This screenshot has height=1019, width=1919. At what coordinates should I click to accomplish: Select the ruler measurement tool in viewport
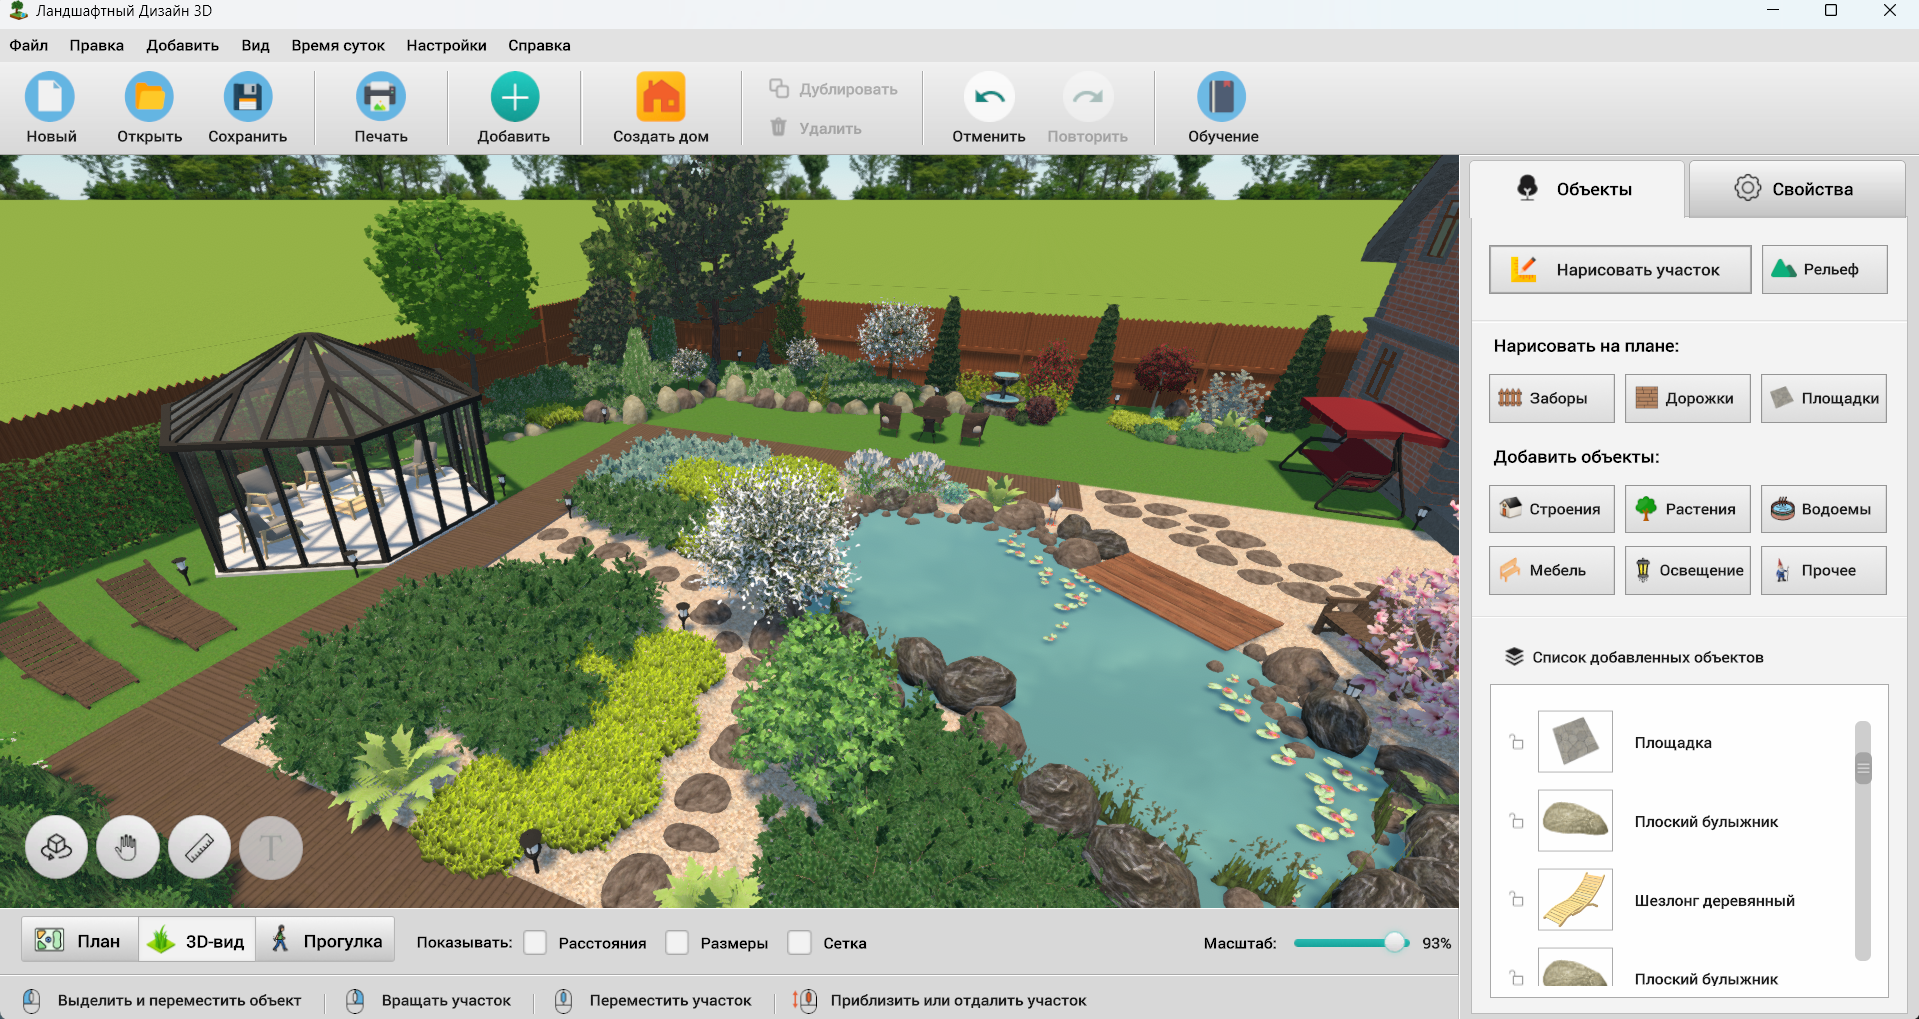[x=200, y=847]
